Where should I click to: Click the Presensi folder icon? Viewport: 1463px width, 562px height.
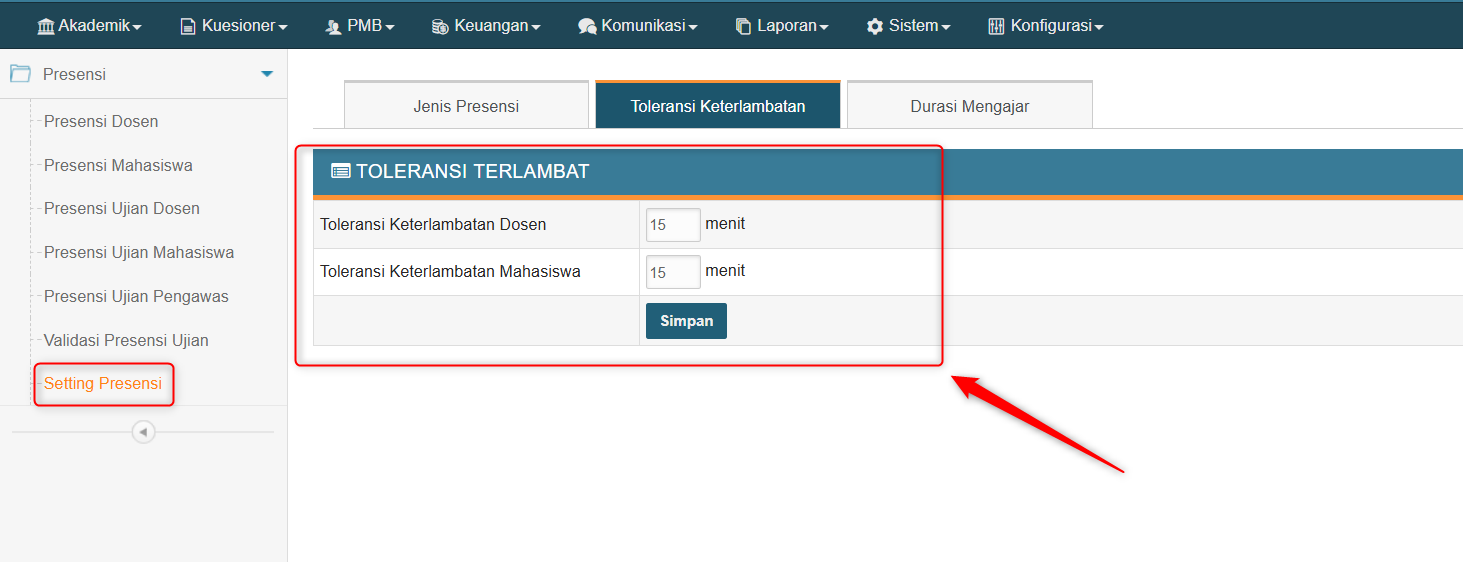pos(20,74)
